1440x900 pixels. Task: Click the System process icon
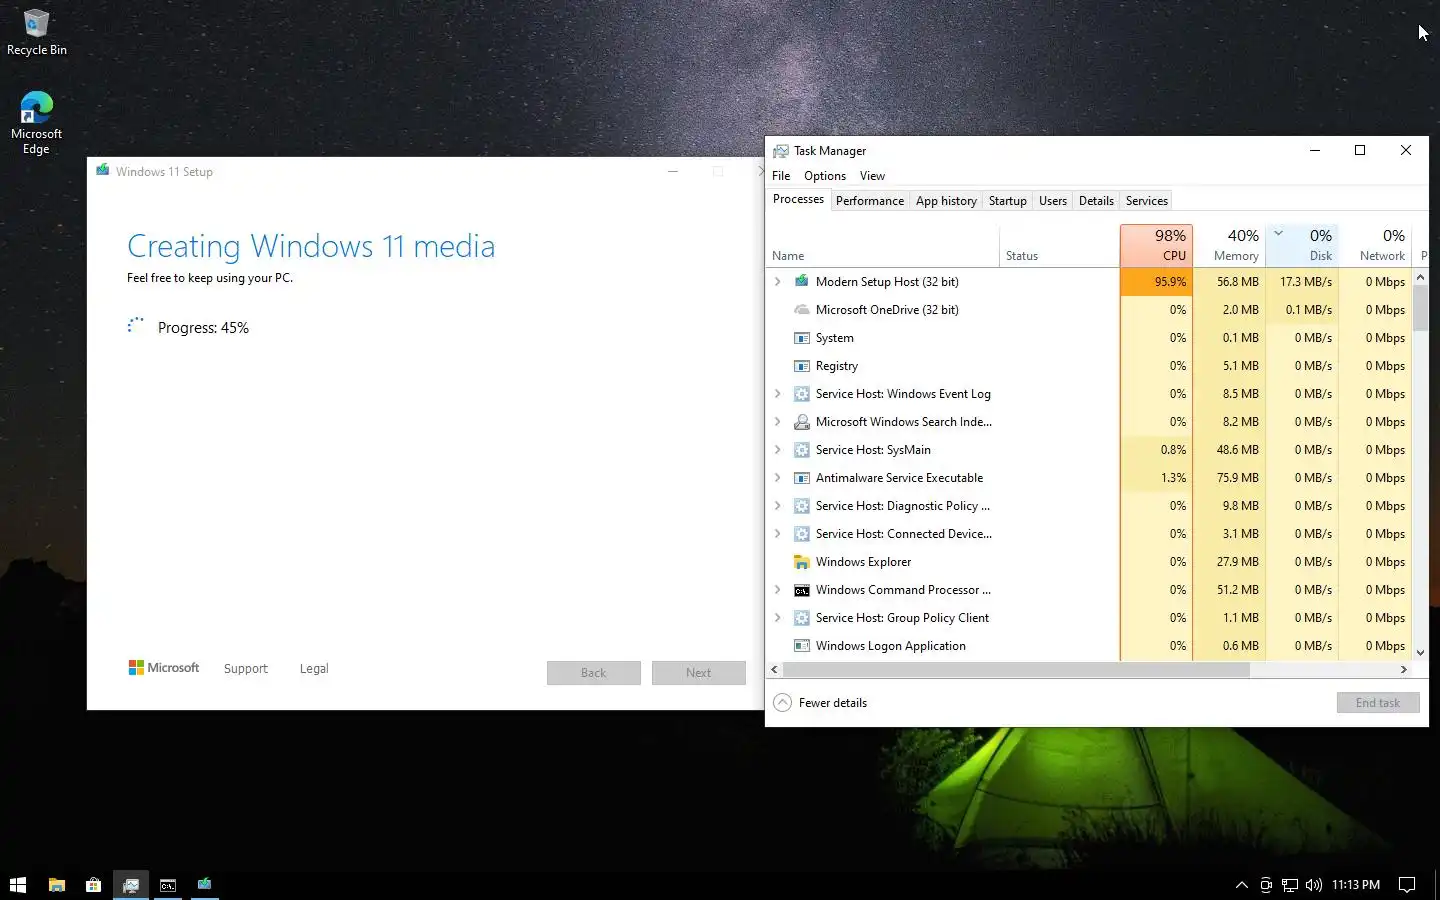(802, 338)
